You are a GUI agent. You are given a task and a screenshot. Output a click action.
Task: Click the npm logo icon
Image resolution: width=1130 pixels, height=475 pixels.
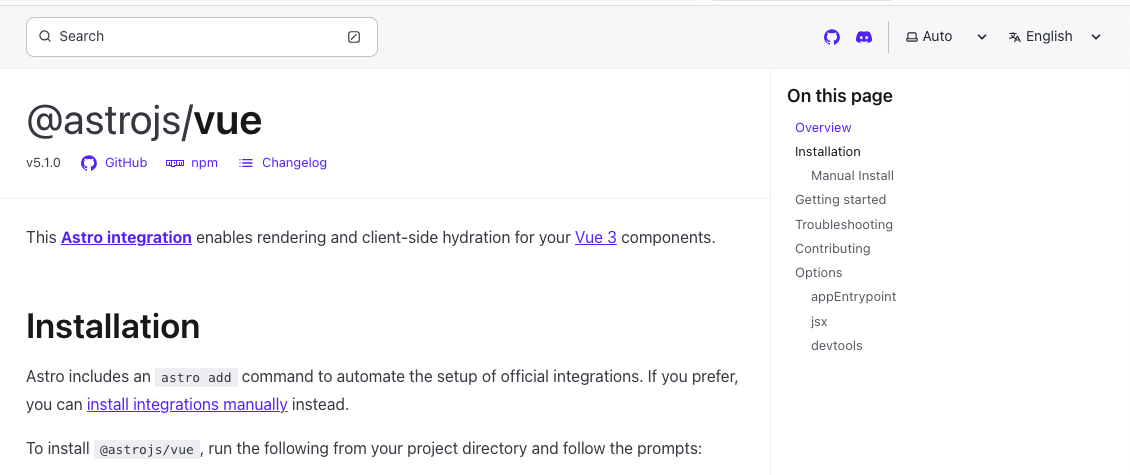pos(174,163)
